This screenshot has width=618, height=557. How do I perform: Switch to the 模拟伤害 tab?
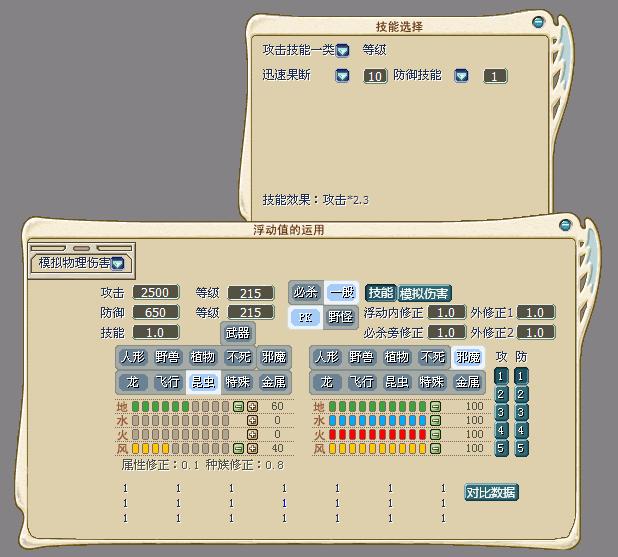click(x=425, y=293)
